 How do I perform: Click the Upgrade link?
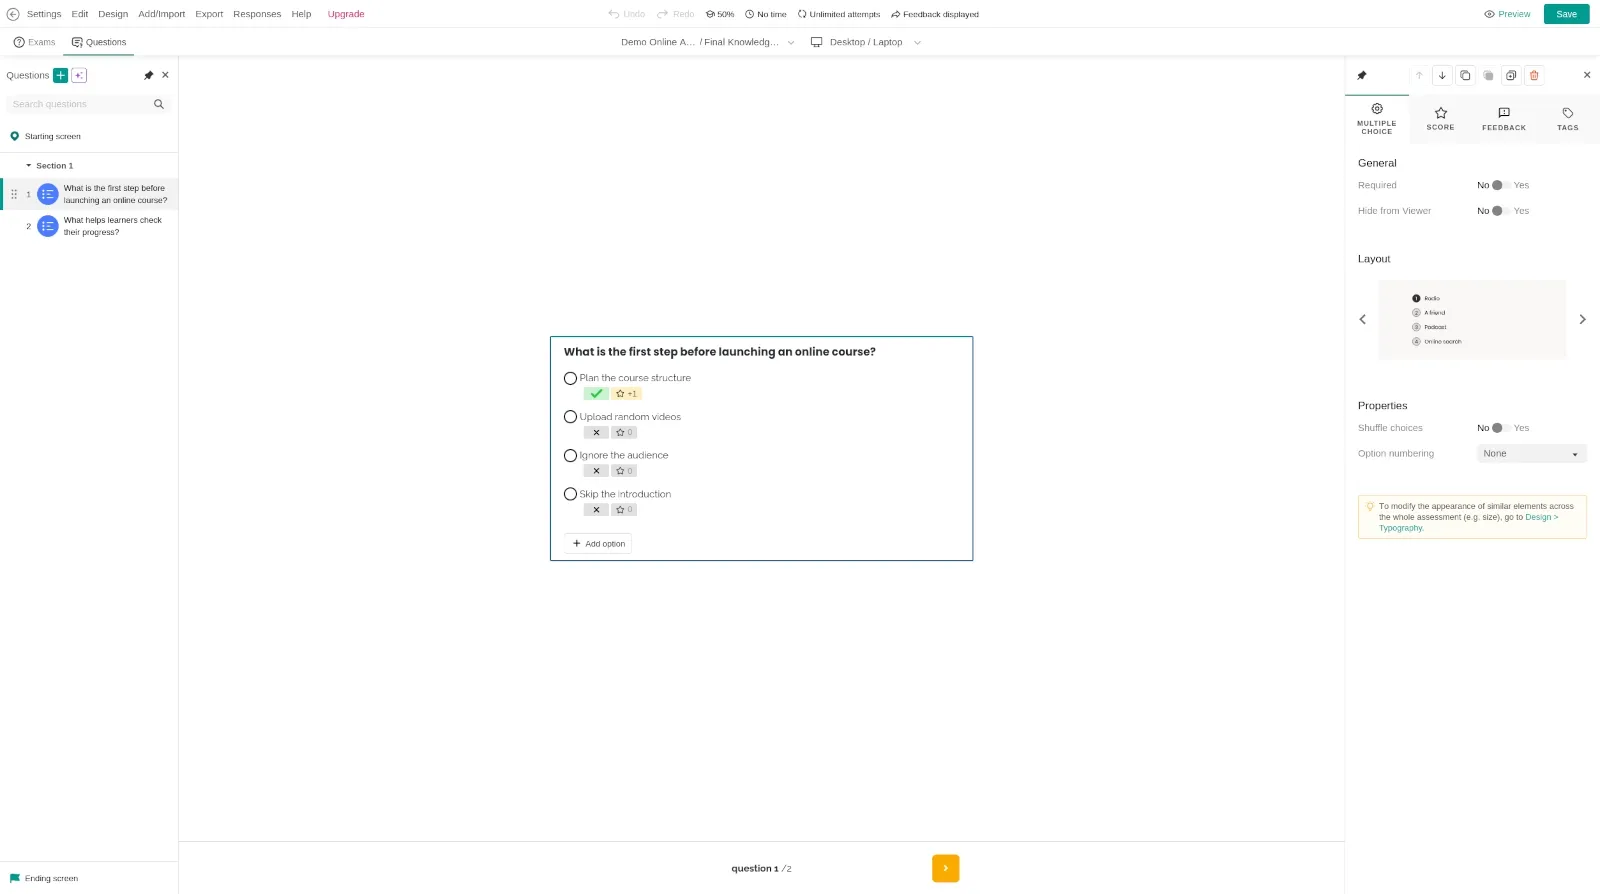click(346, 14)
